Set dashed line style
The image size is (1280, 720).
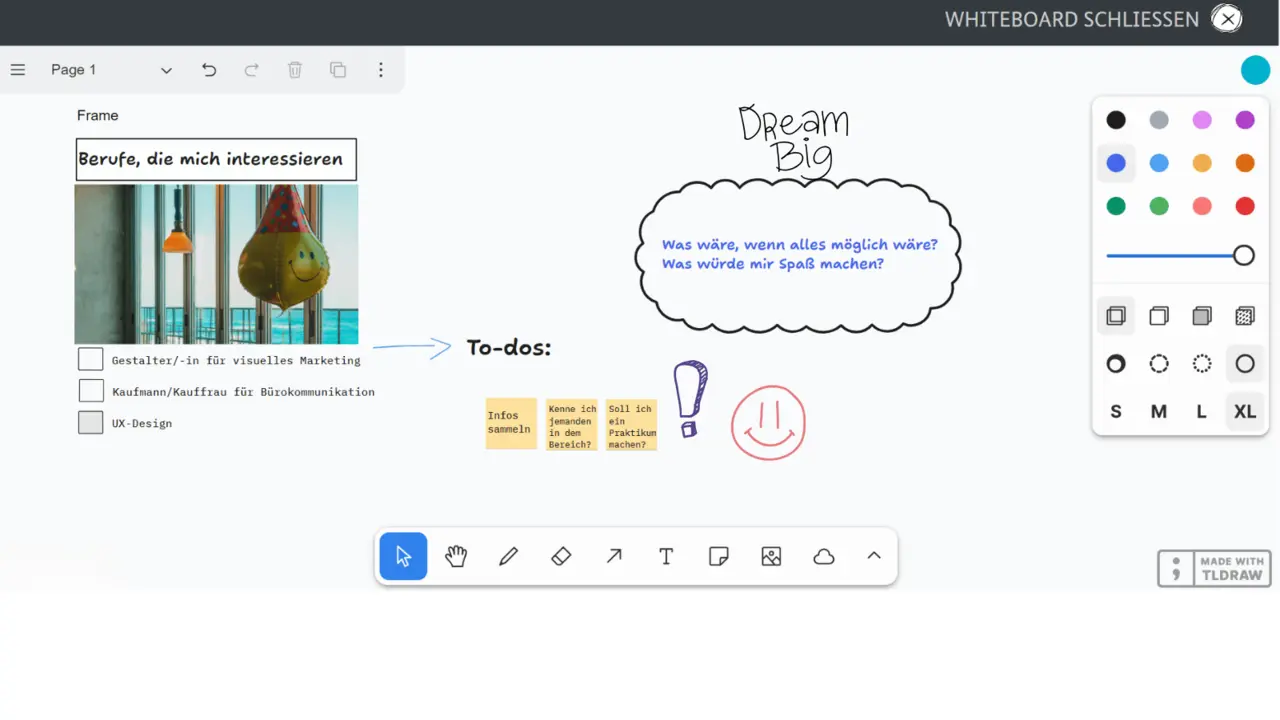click(x=1159, y=364)
